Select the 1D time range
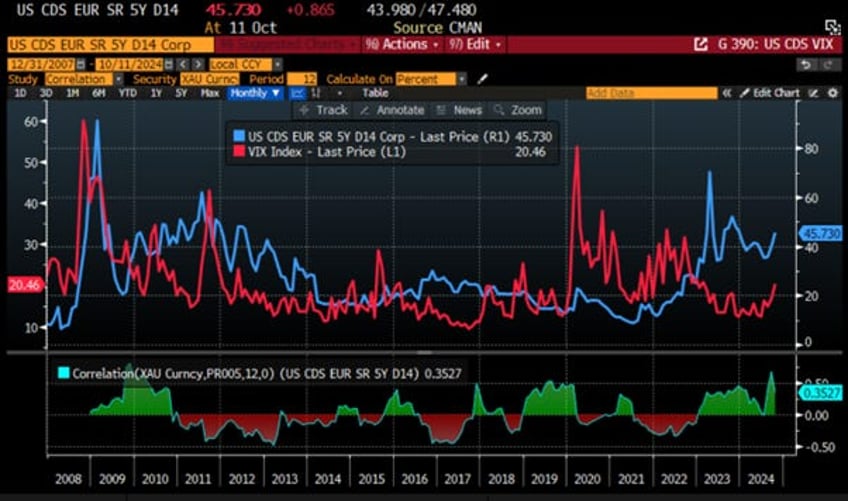Image resolution: width=848 pixels, height=501 pixels. [x=21, y=93]
